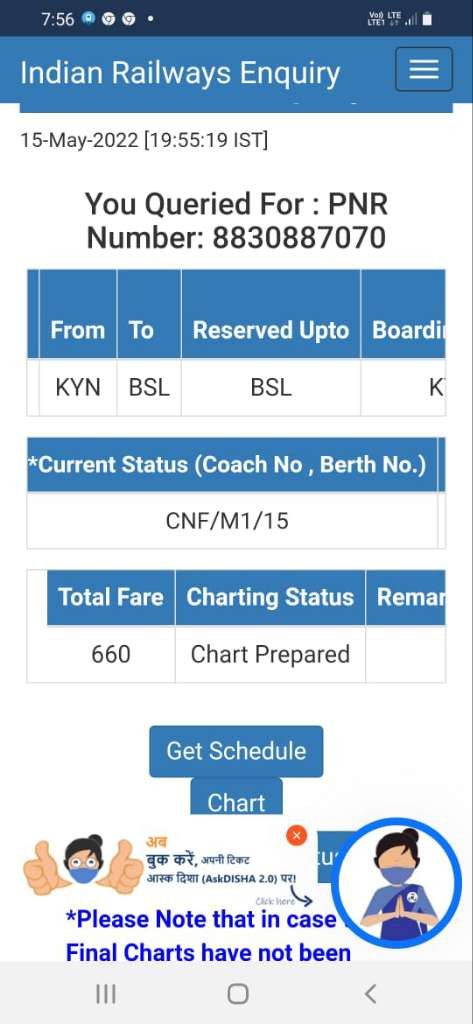Tap the Android home button
The height and width of the screenshot is (1024, 473).
(x=238, y=994)
